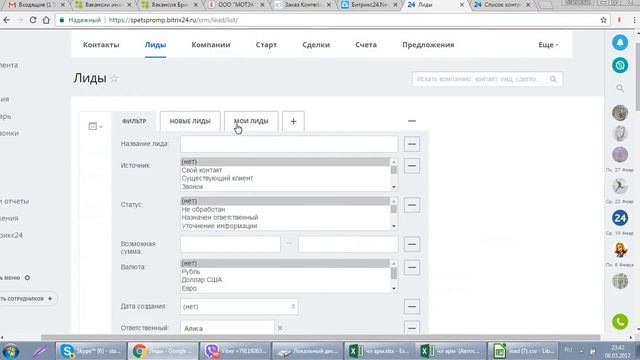Open the Старт section
Viewport: 640px width, 360px height.
(266, 45)
